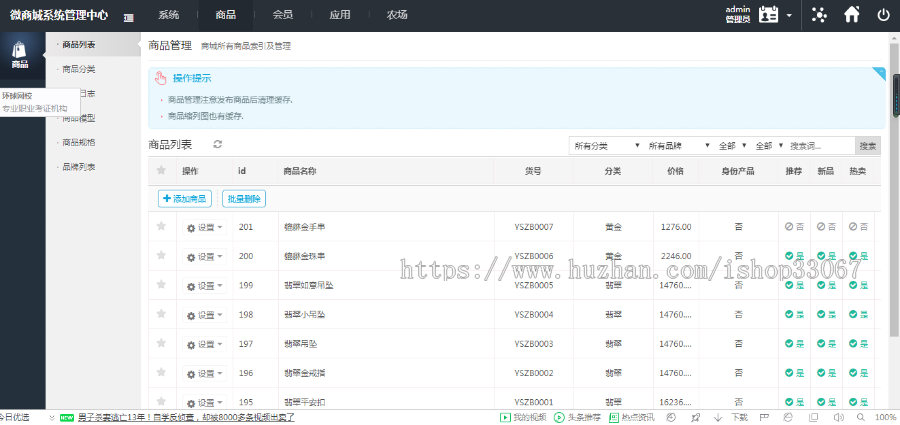Toggle 热卖 status for product 200
Screen dimensions: 900x425
(859, 256)
